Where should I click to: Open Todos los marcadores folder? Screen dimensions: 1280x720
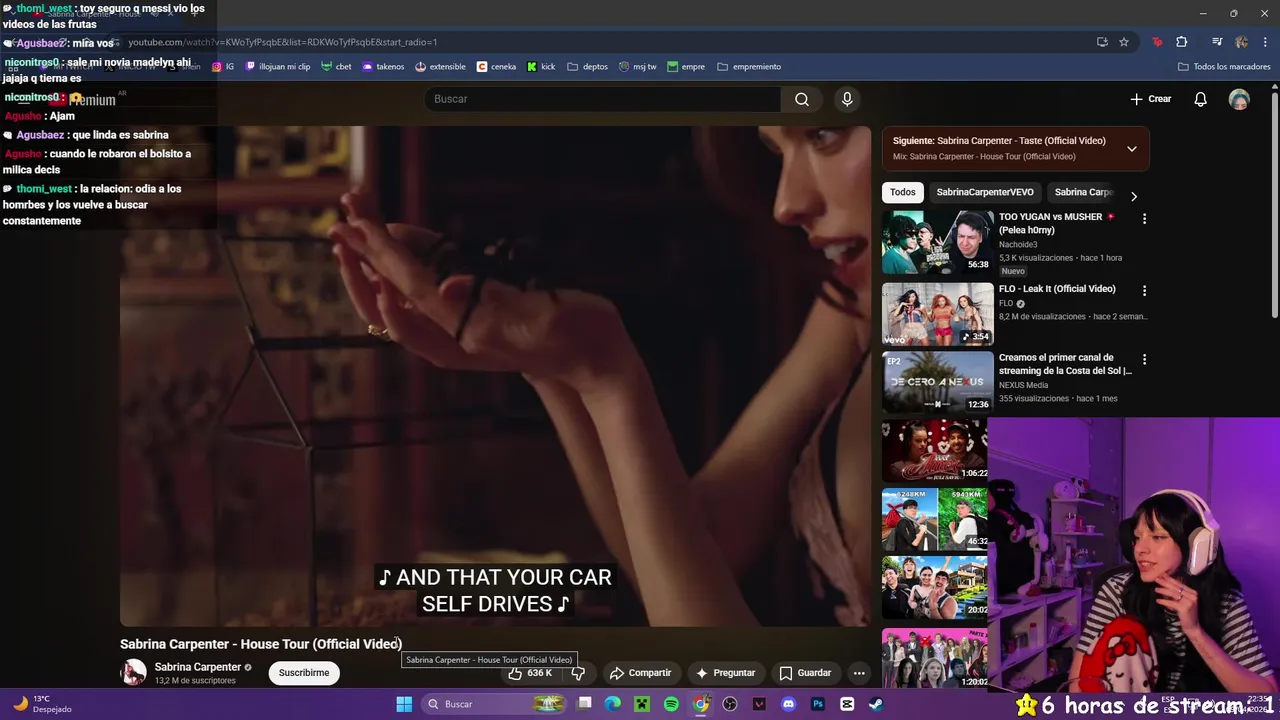point(1224,67)
